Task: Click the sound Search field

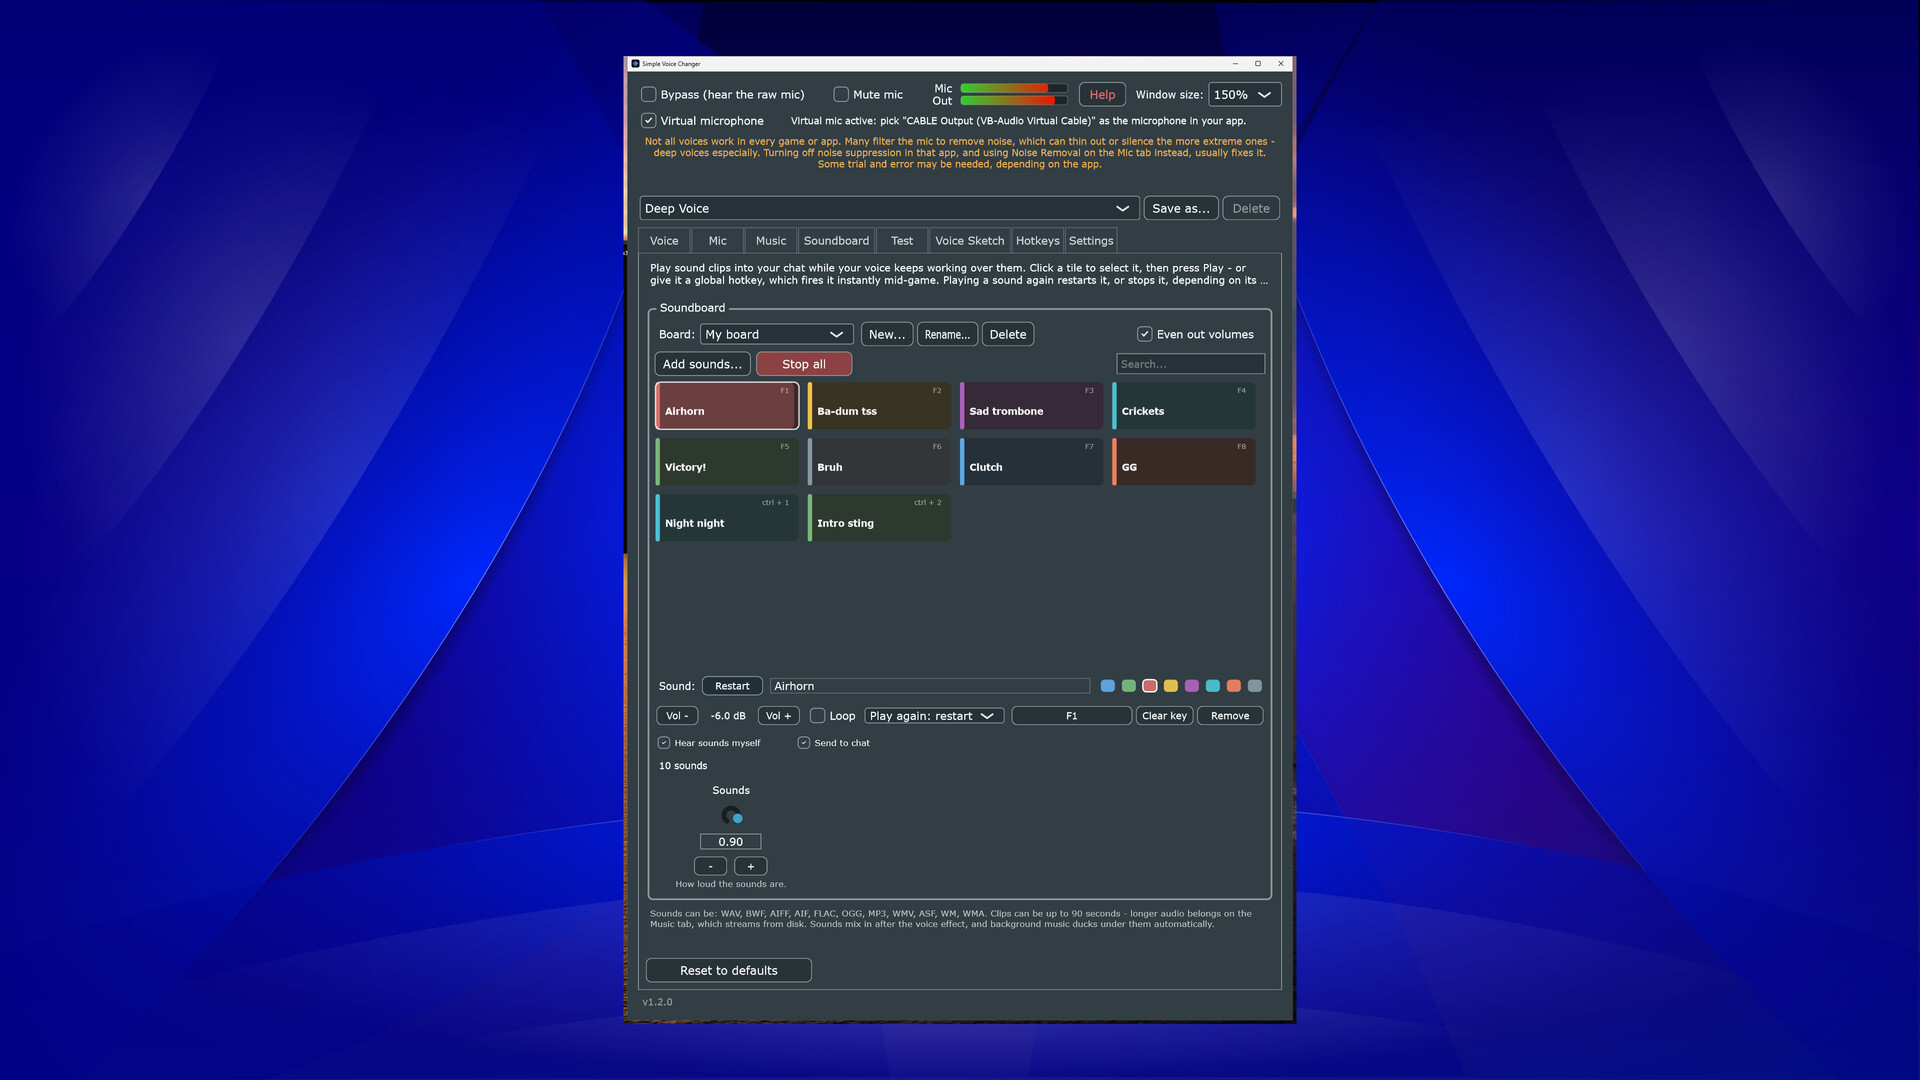Action: pos(1190,364)
